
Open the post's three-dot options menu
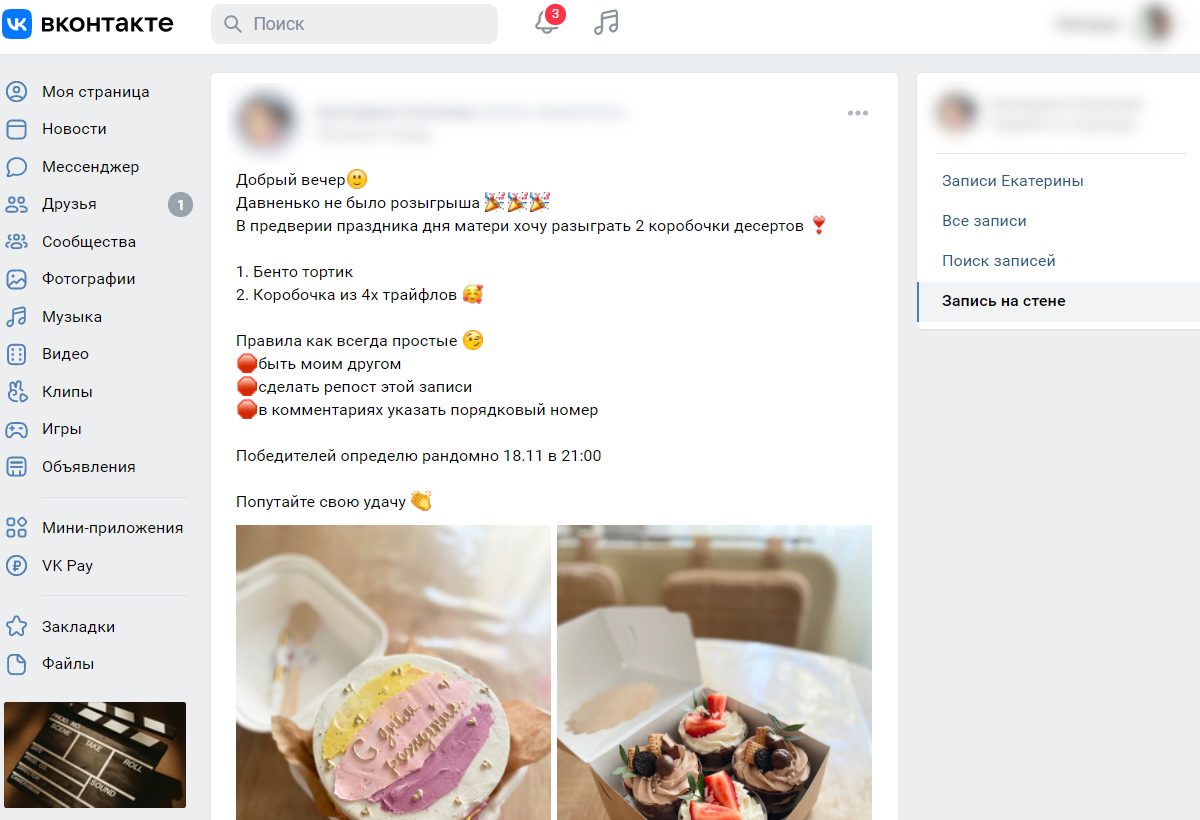pyautogui.click(x=858, y=113)
